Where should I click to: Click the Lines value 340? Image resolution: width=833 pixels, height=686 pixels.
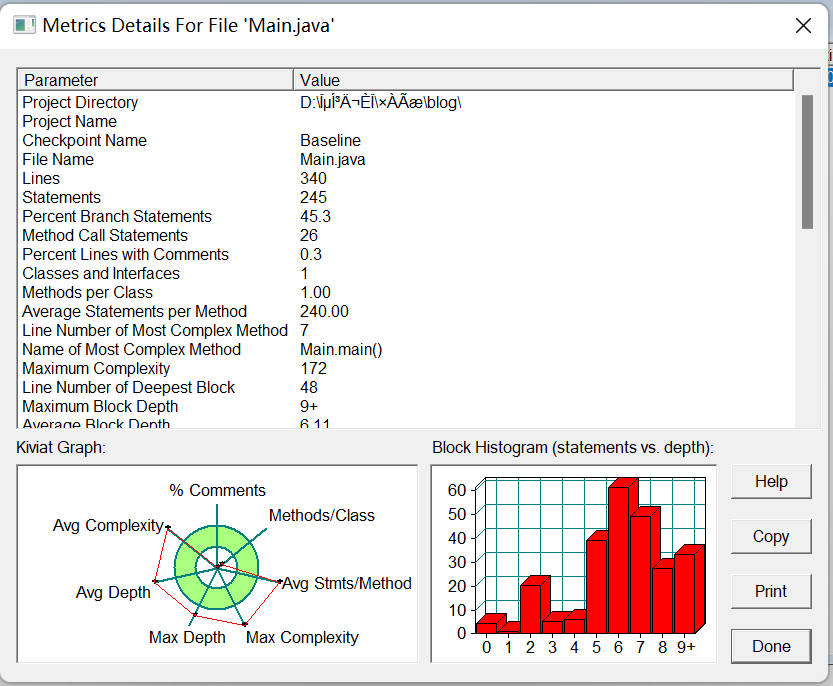[313, 179]
